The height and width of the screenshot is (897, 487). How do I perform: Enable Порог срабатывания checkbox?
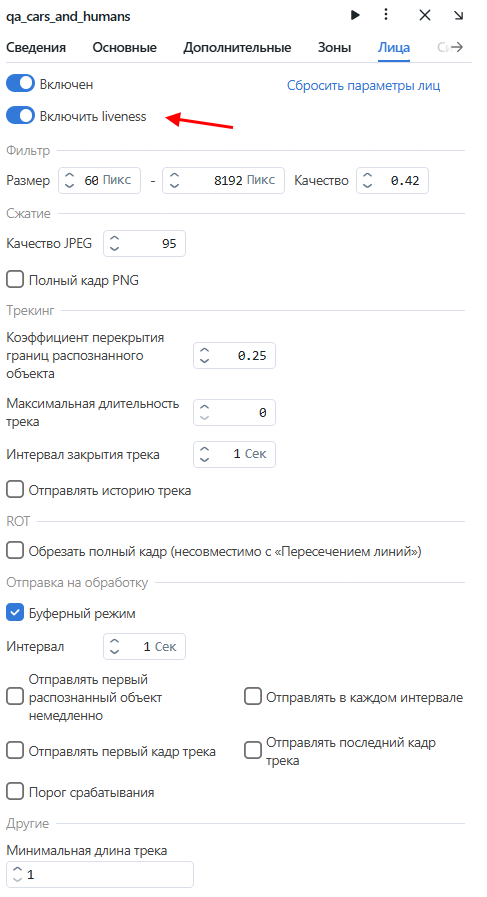pos(15,792)
